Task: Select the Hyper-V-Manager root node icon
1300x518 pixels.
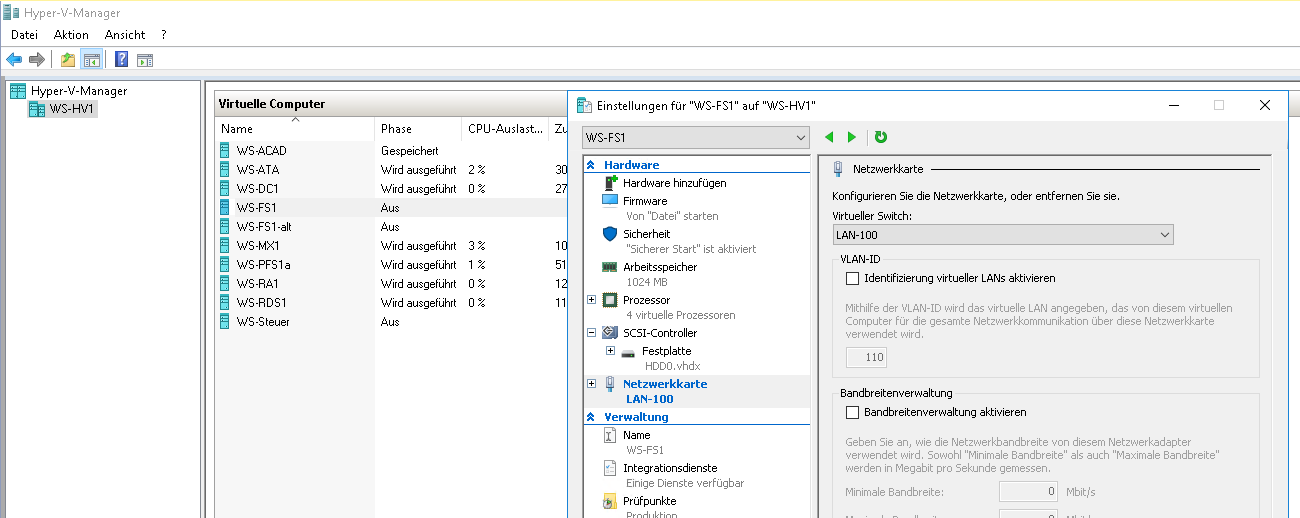Action: pos(17,91)
